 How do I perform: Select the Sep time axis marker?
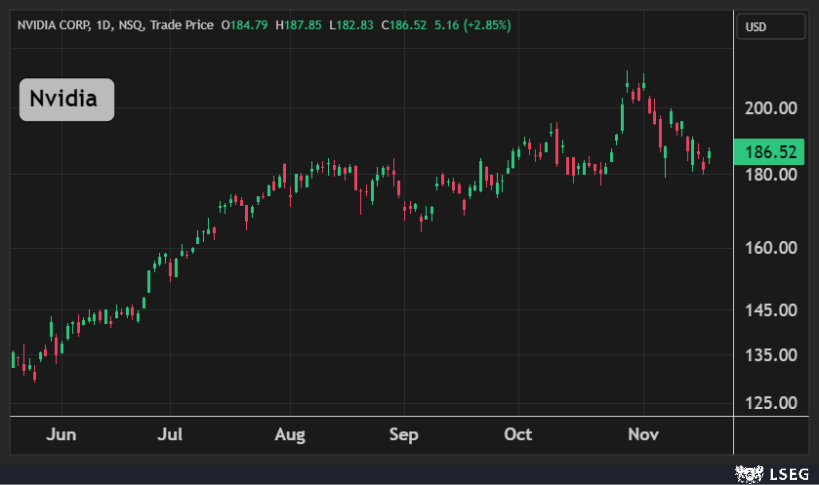click(403, 435)
